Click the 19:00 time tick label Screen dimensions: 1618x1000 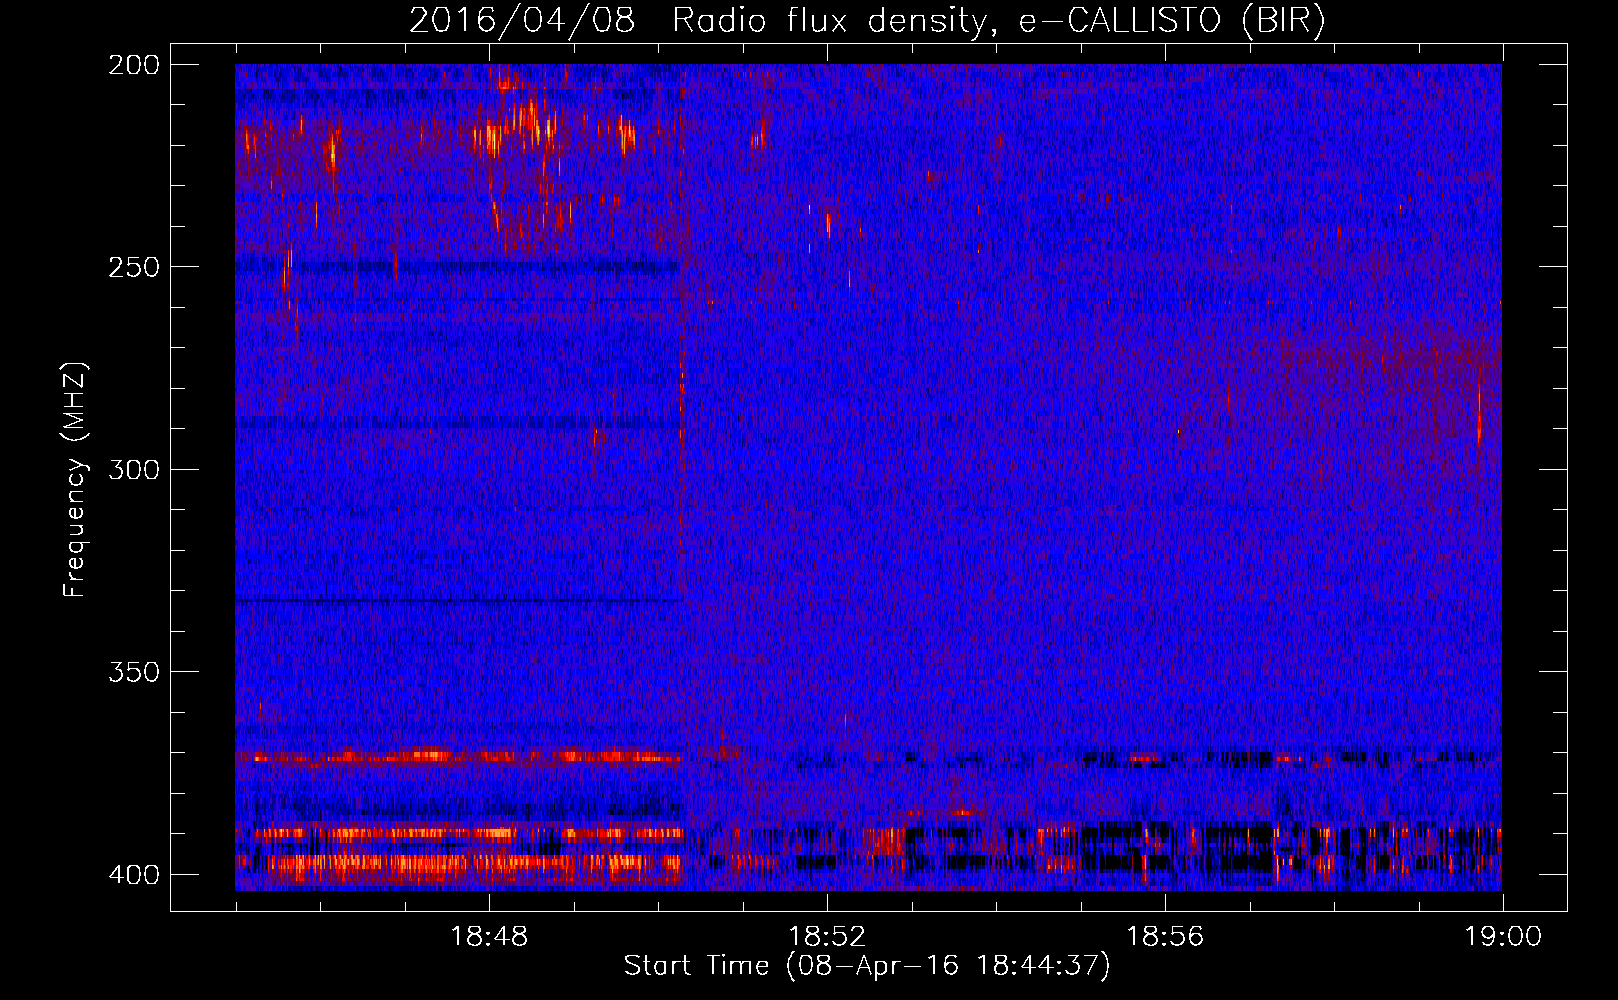pyautogui.click(x=1503, y=937)
